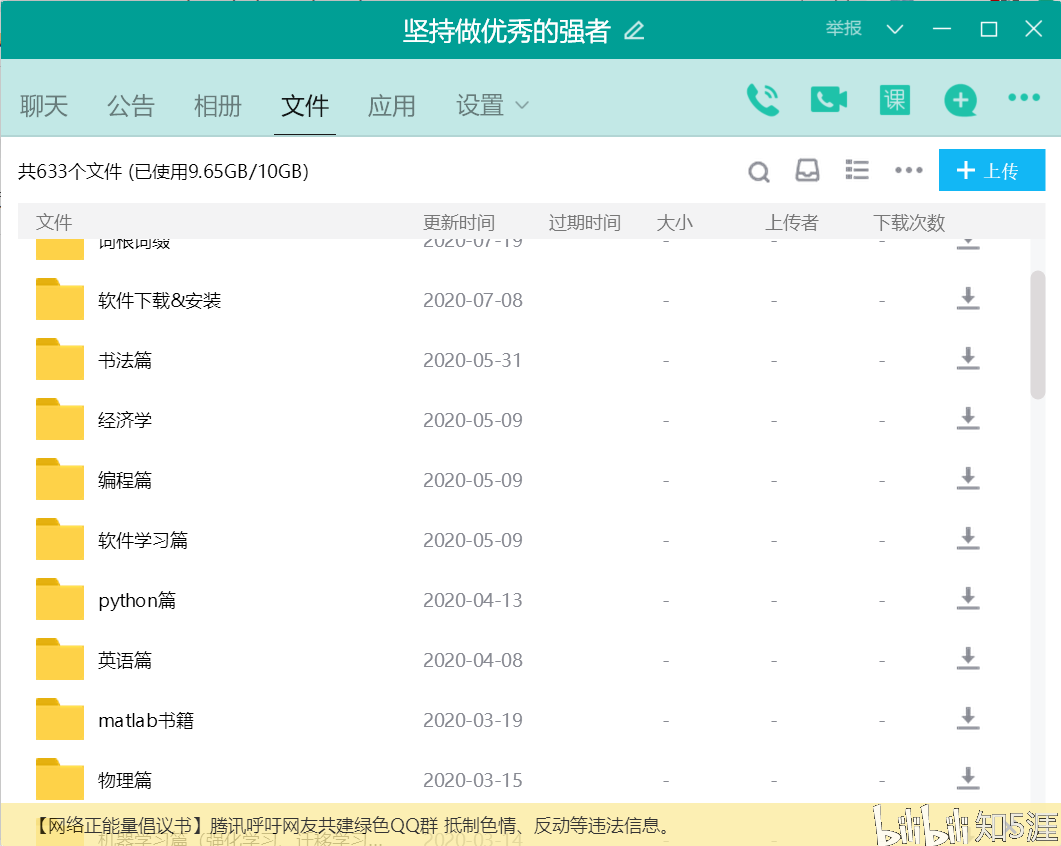
Task: Select the 文件 tab
Action: coord(305,106)
